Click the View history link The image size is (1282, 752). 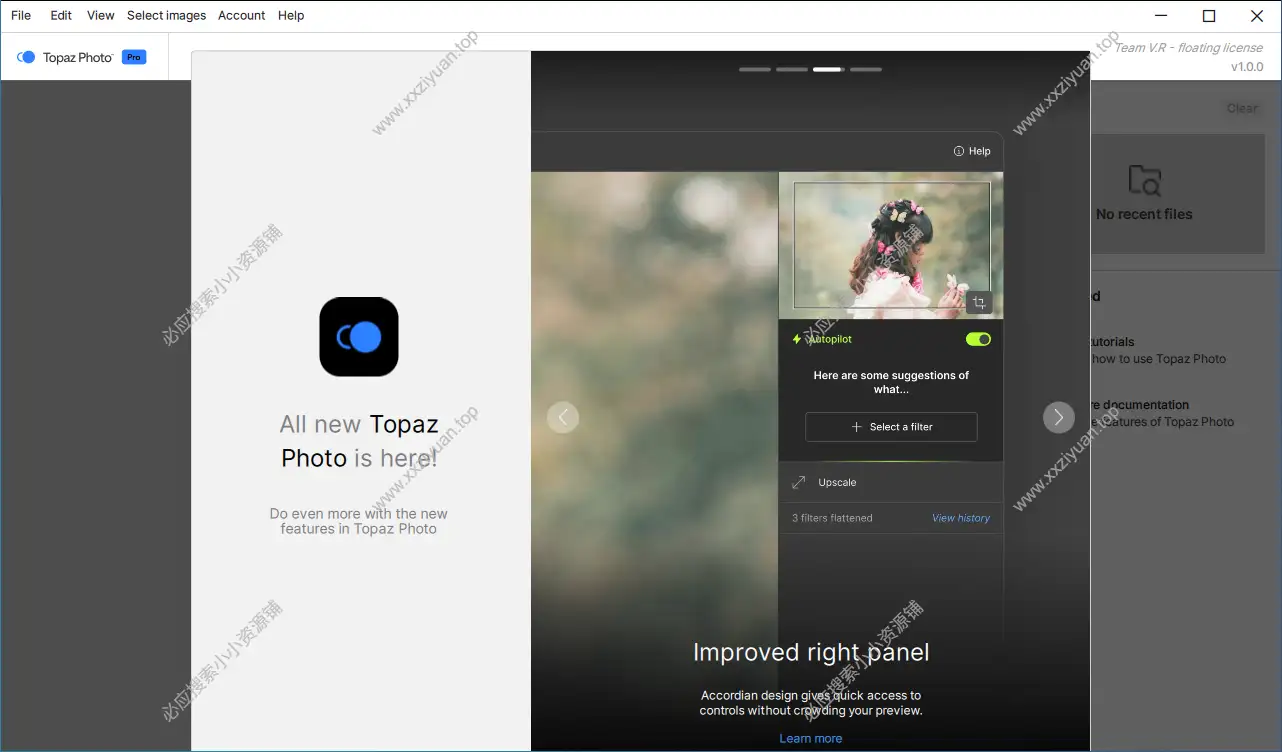[960, 517]
